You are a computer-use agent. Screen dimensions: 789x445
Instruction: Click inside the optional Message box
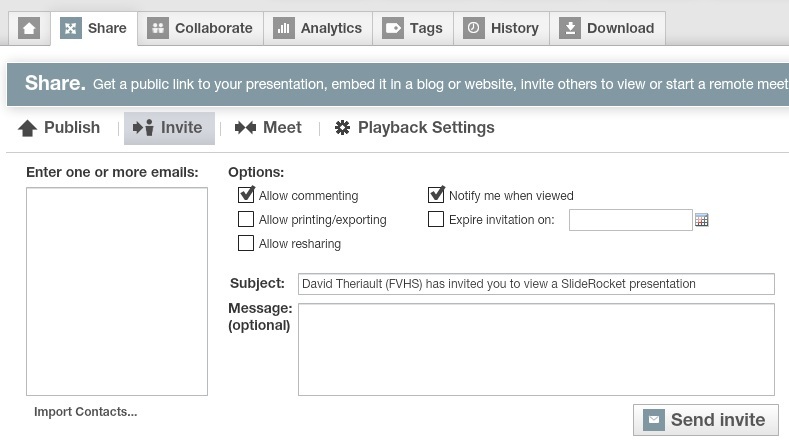(x=536, y=349)
